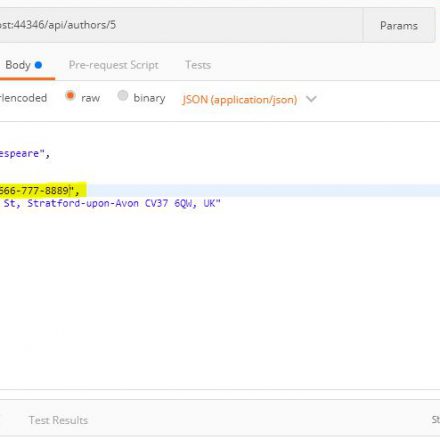Switch to the Pre-request Script tab
This screenshot has height=440, width=440.
click(113, 65)
